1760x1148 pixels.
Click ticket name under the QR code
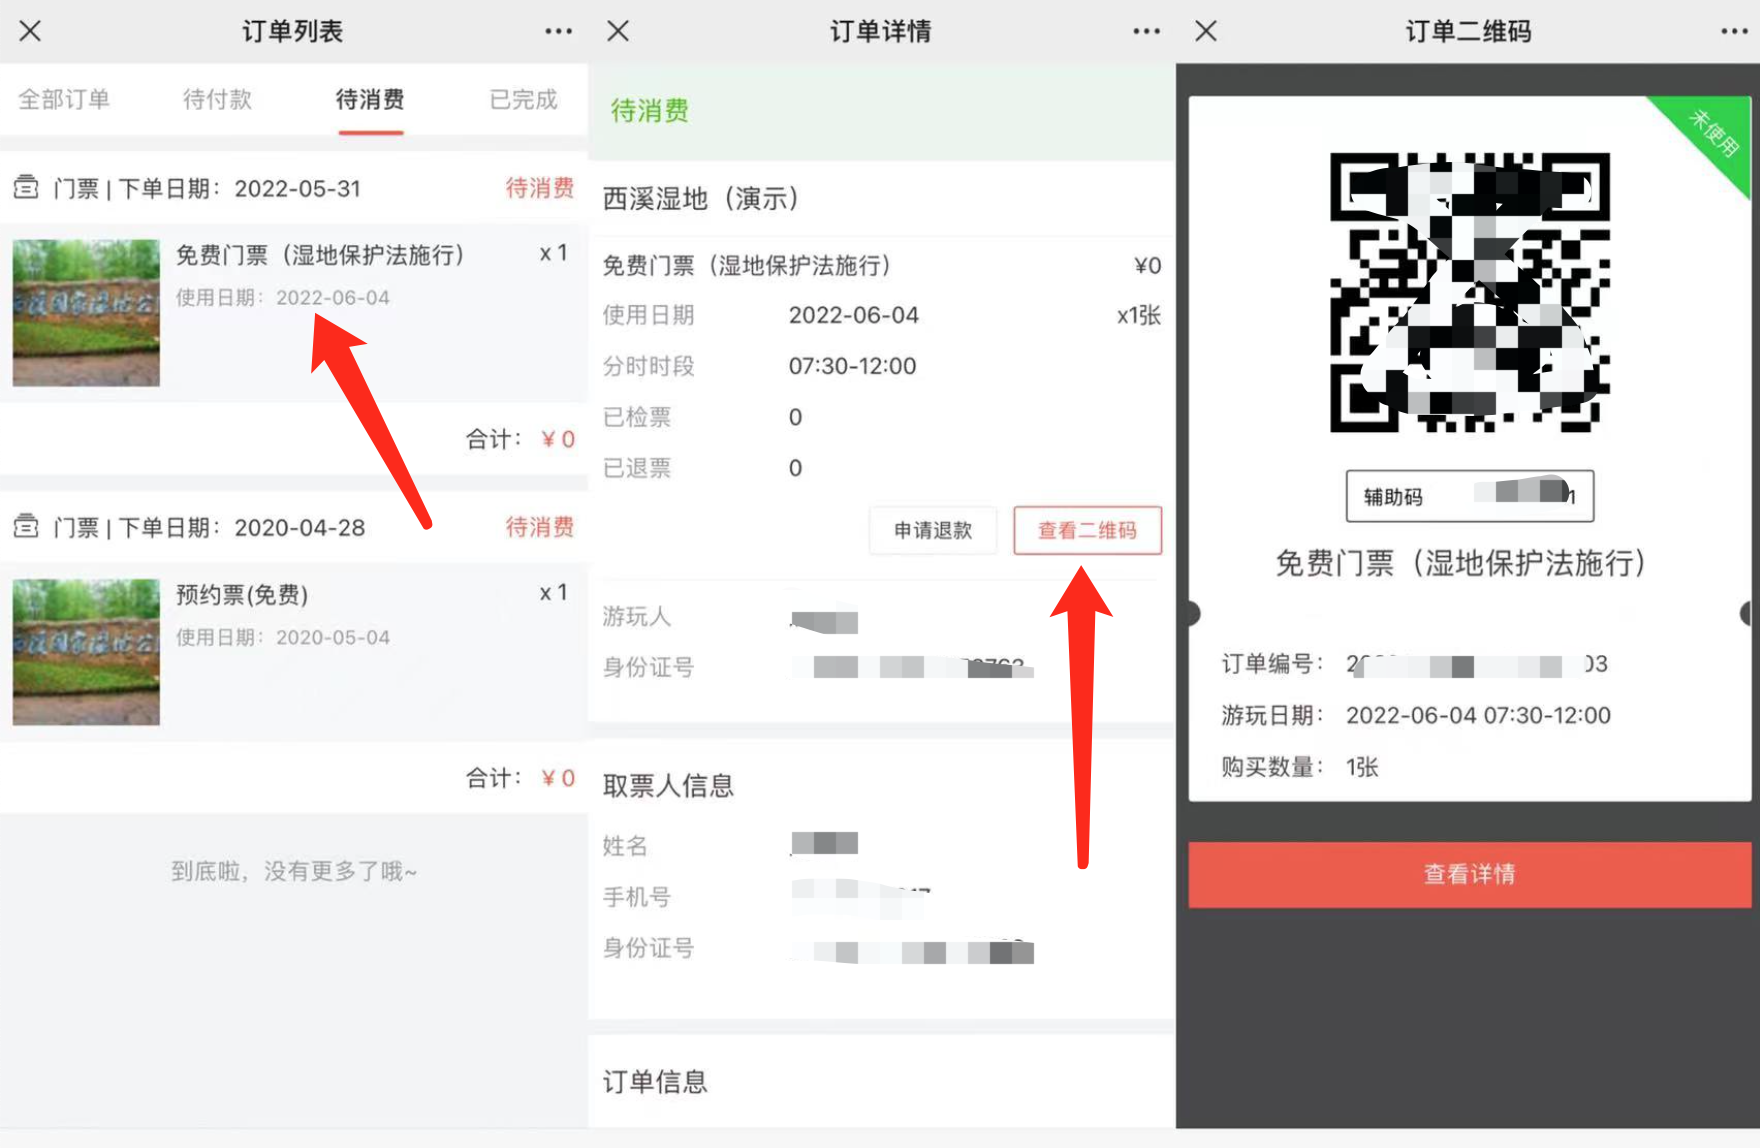[x=1460, y=563]
